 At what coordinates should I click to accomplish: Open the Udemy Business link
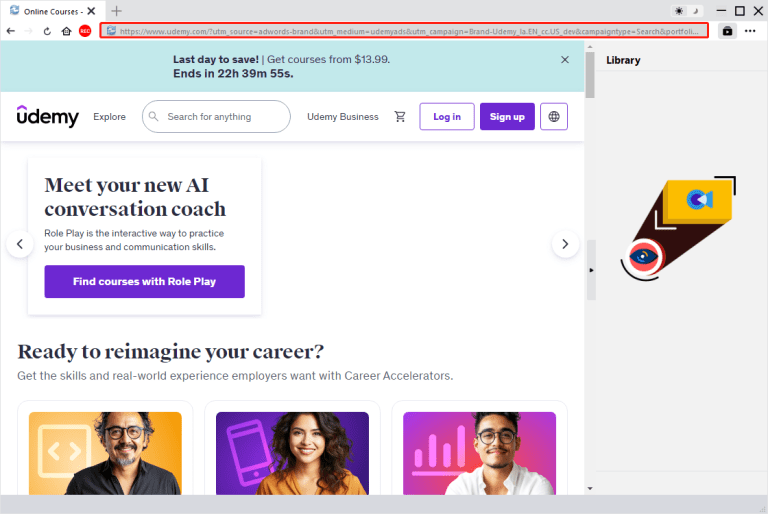[x=343, y=117]
